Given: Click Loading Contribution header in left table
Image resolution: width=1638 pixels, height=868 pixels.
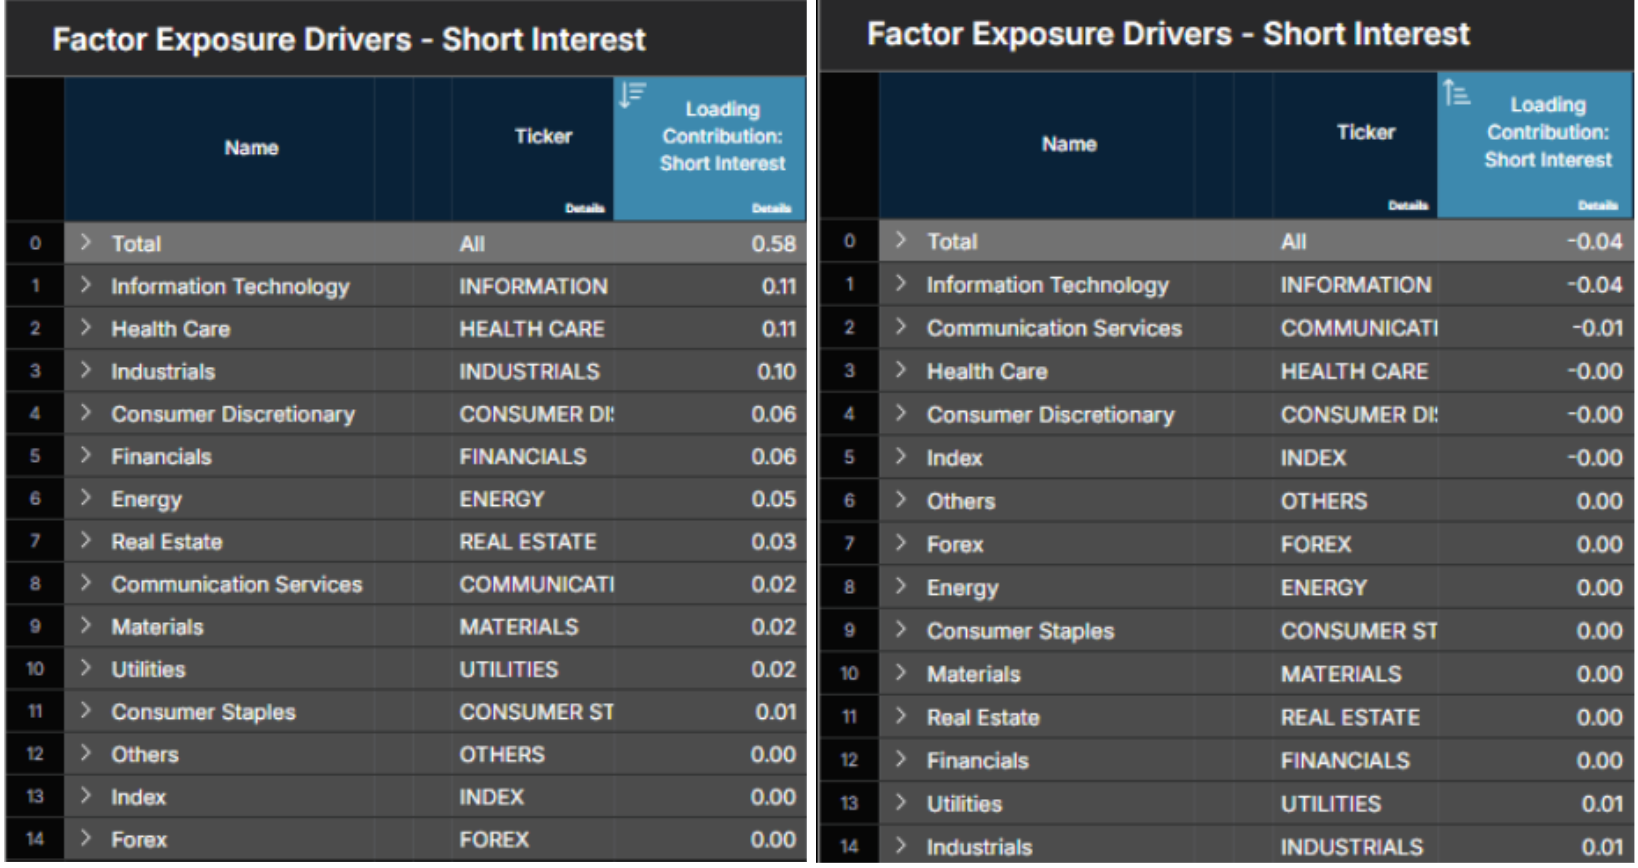Looking at the screenshot, I should (722, 136).
